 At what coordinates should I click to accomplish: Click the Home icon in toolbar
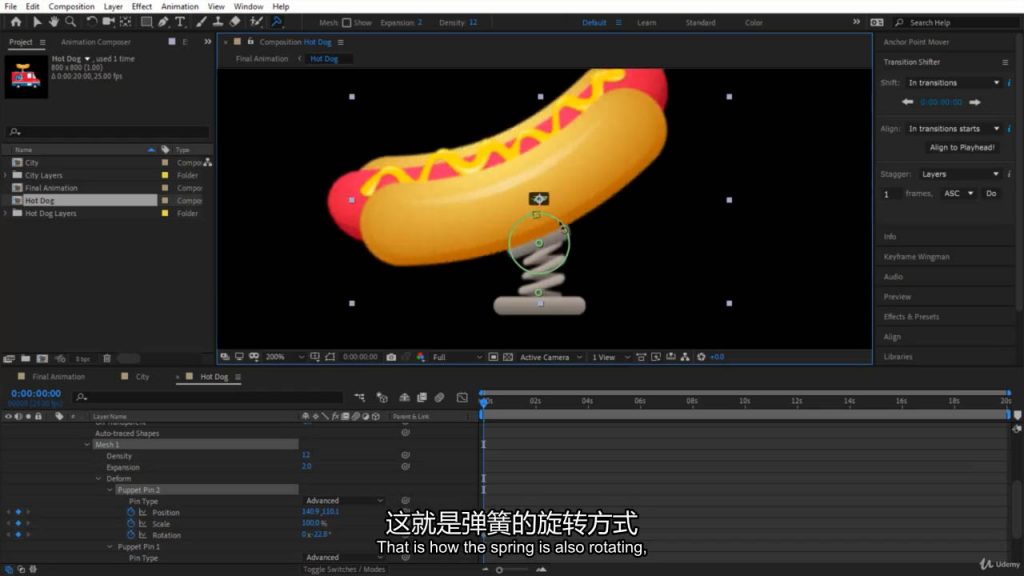[15, 21]
